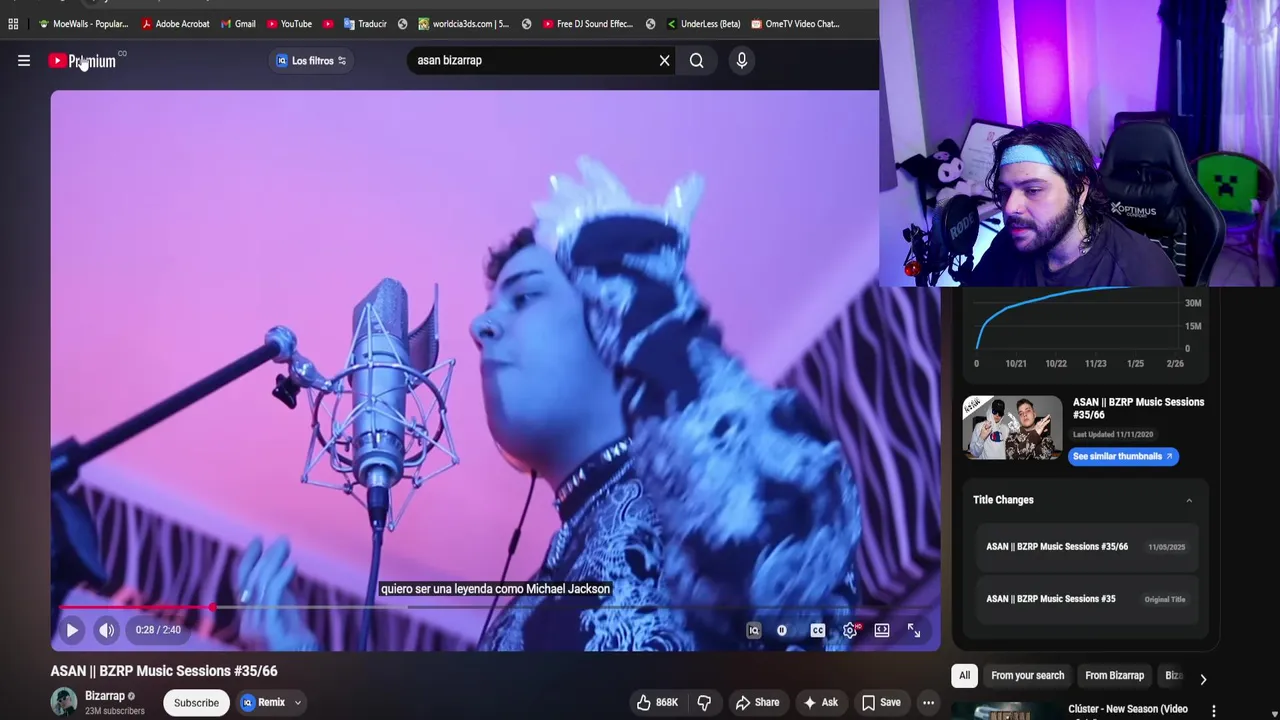Open the Bizarrap channel avatar
Screen dimensions: 1280x720
64,702
